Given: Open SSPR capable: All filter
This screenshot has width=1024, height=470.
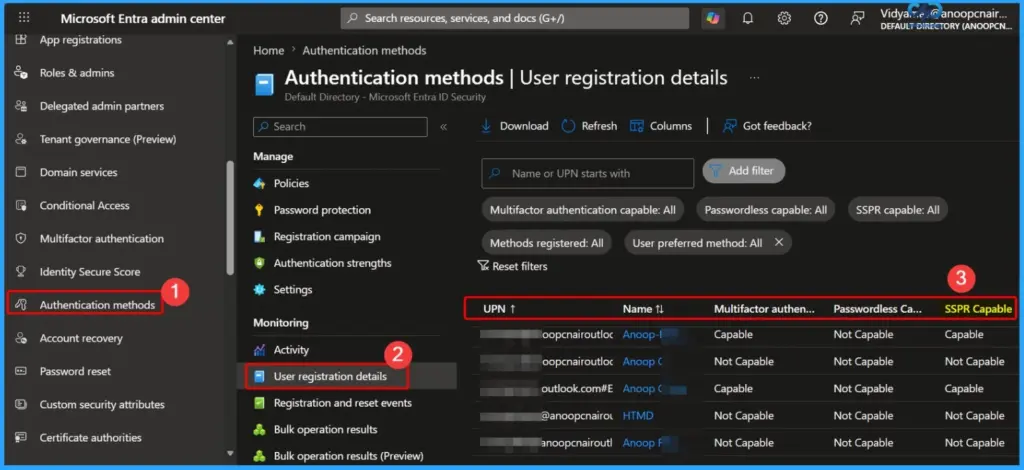Looking at the screenshot, I should click(897, 210).
